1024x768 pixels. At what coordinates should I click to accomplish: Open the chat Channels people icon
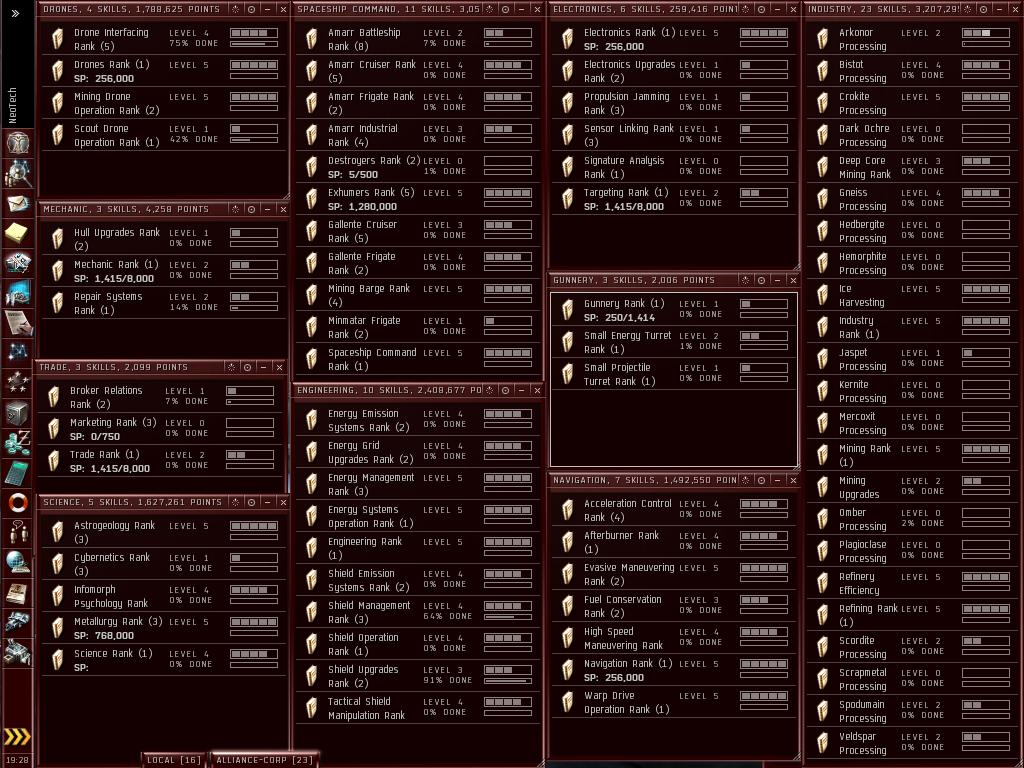click(x=18, y=532)
